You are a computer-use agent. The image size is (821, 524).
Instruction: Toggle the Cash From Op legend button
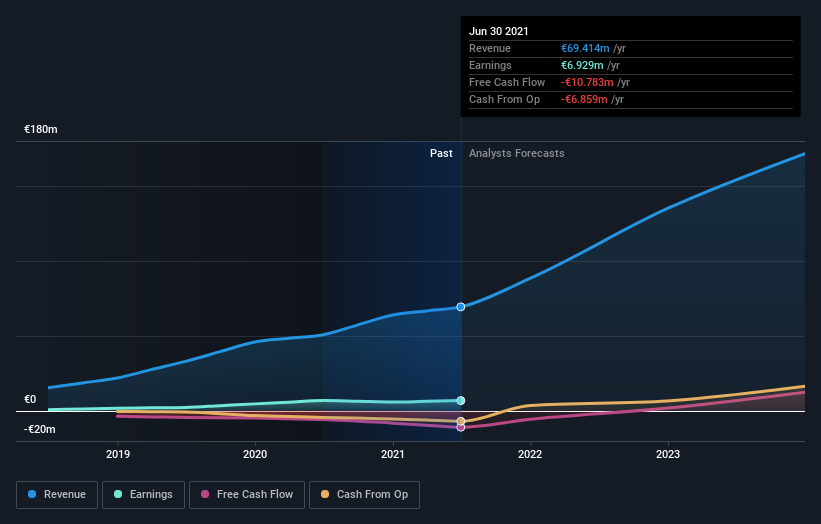[x=364, y=495]
